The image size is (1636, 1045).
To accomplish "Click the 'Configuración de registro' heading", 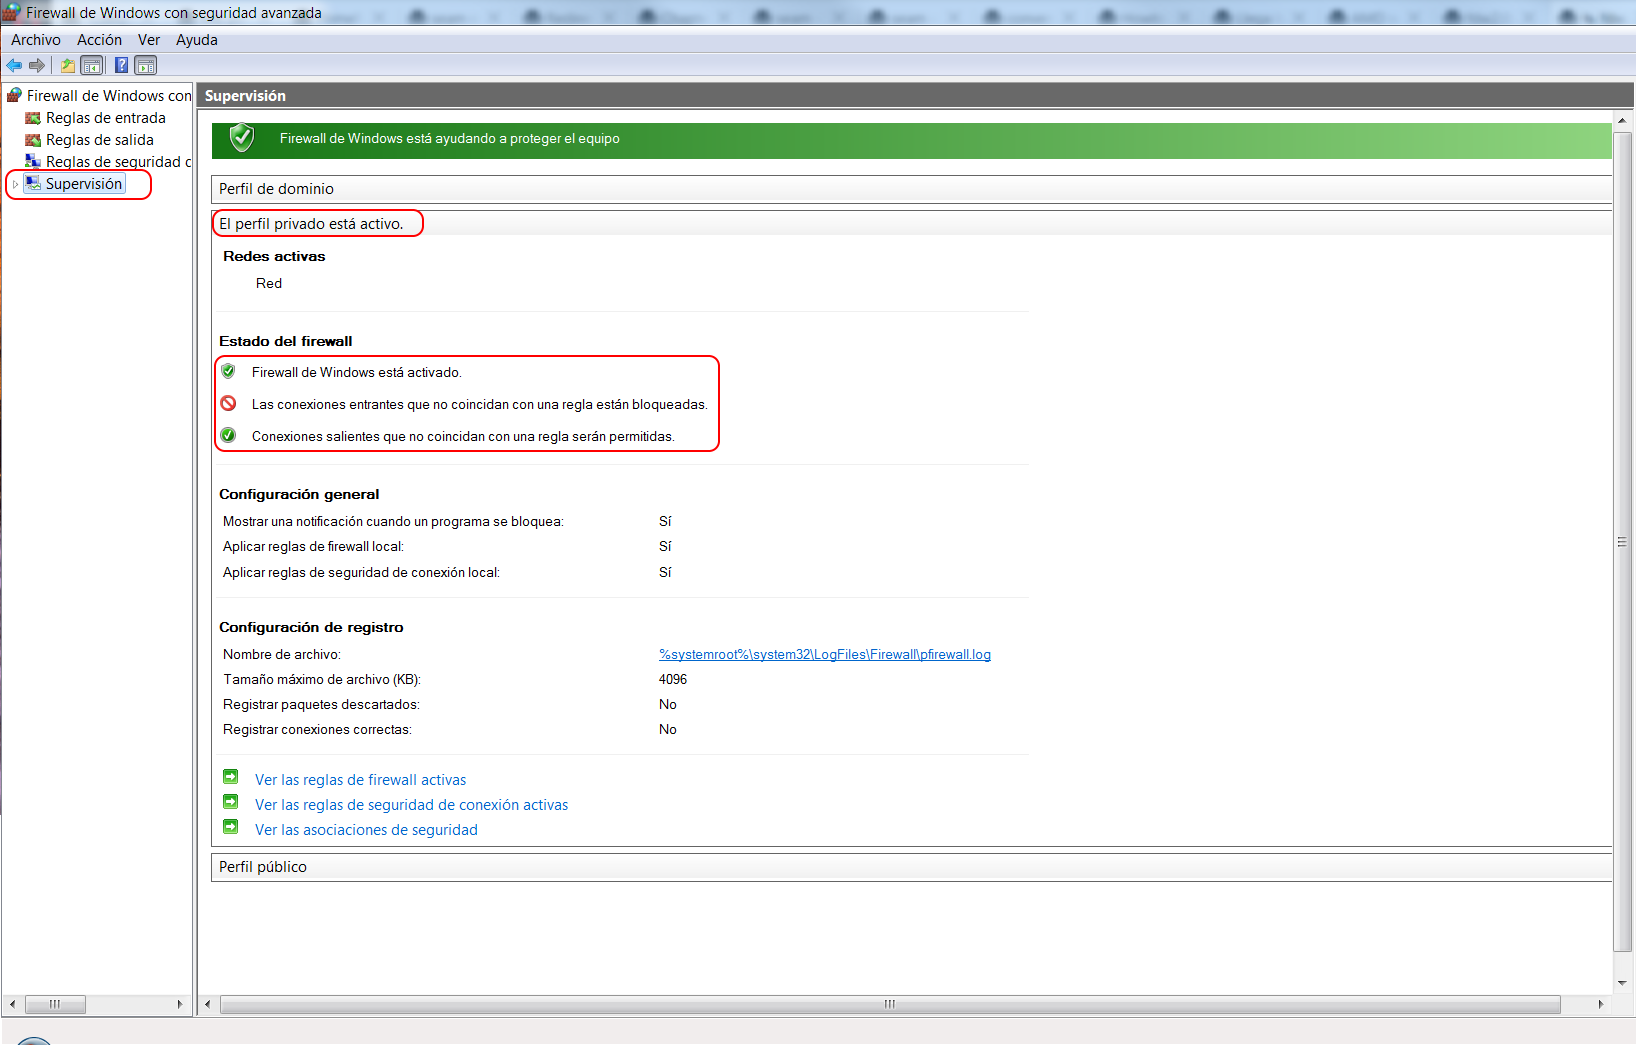I will point(311,627).
